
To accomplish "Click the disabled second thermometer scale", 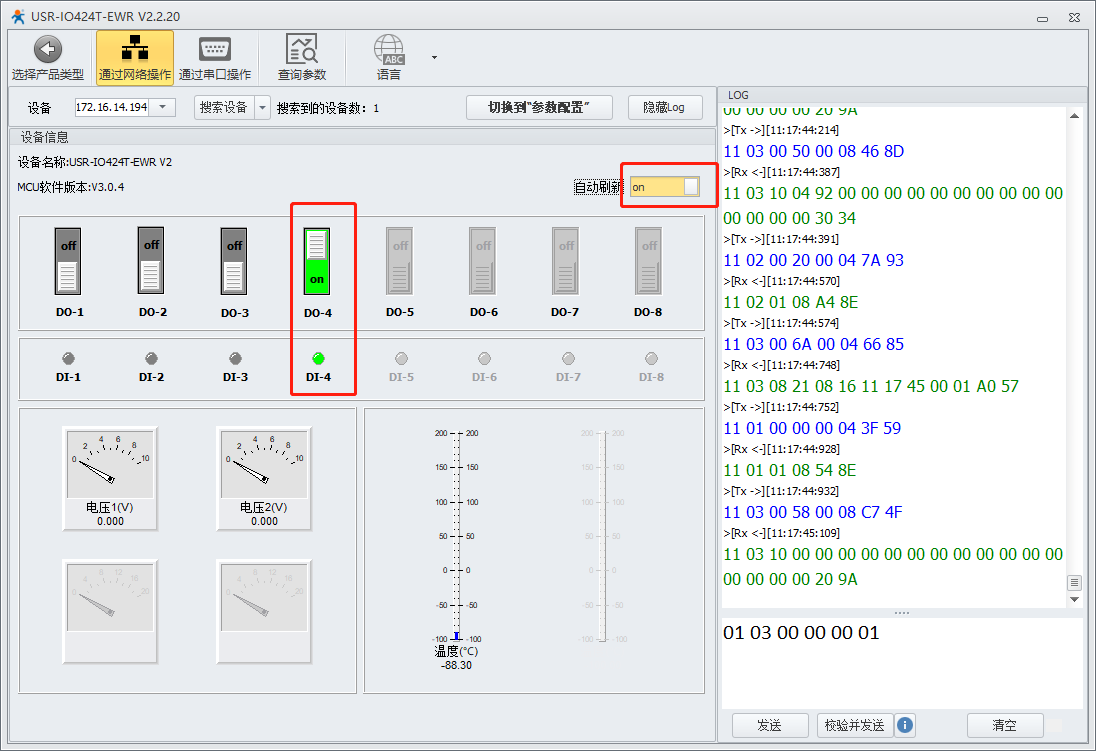I will (x=603, y=536).
